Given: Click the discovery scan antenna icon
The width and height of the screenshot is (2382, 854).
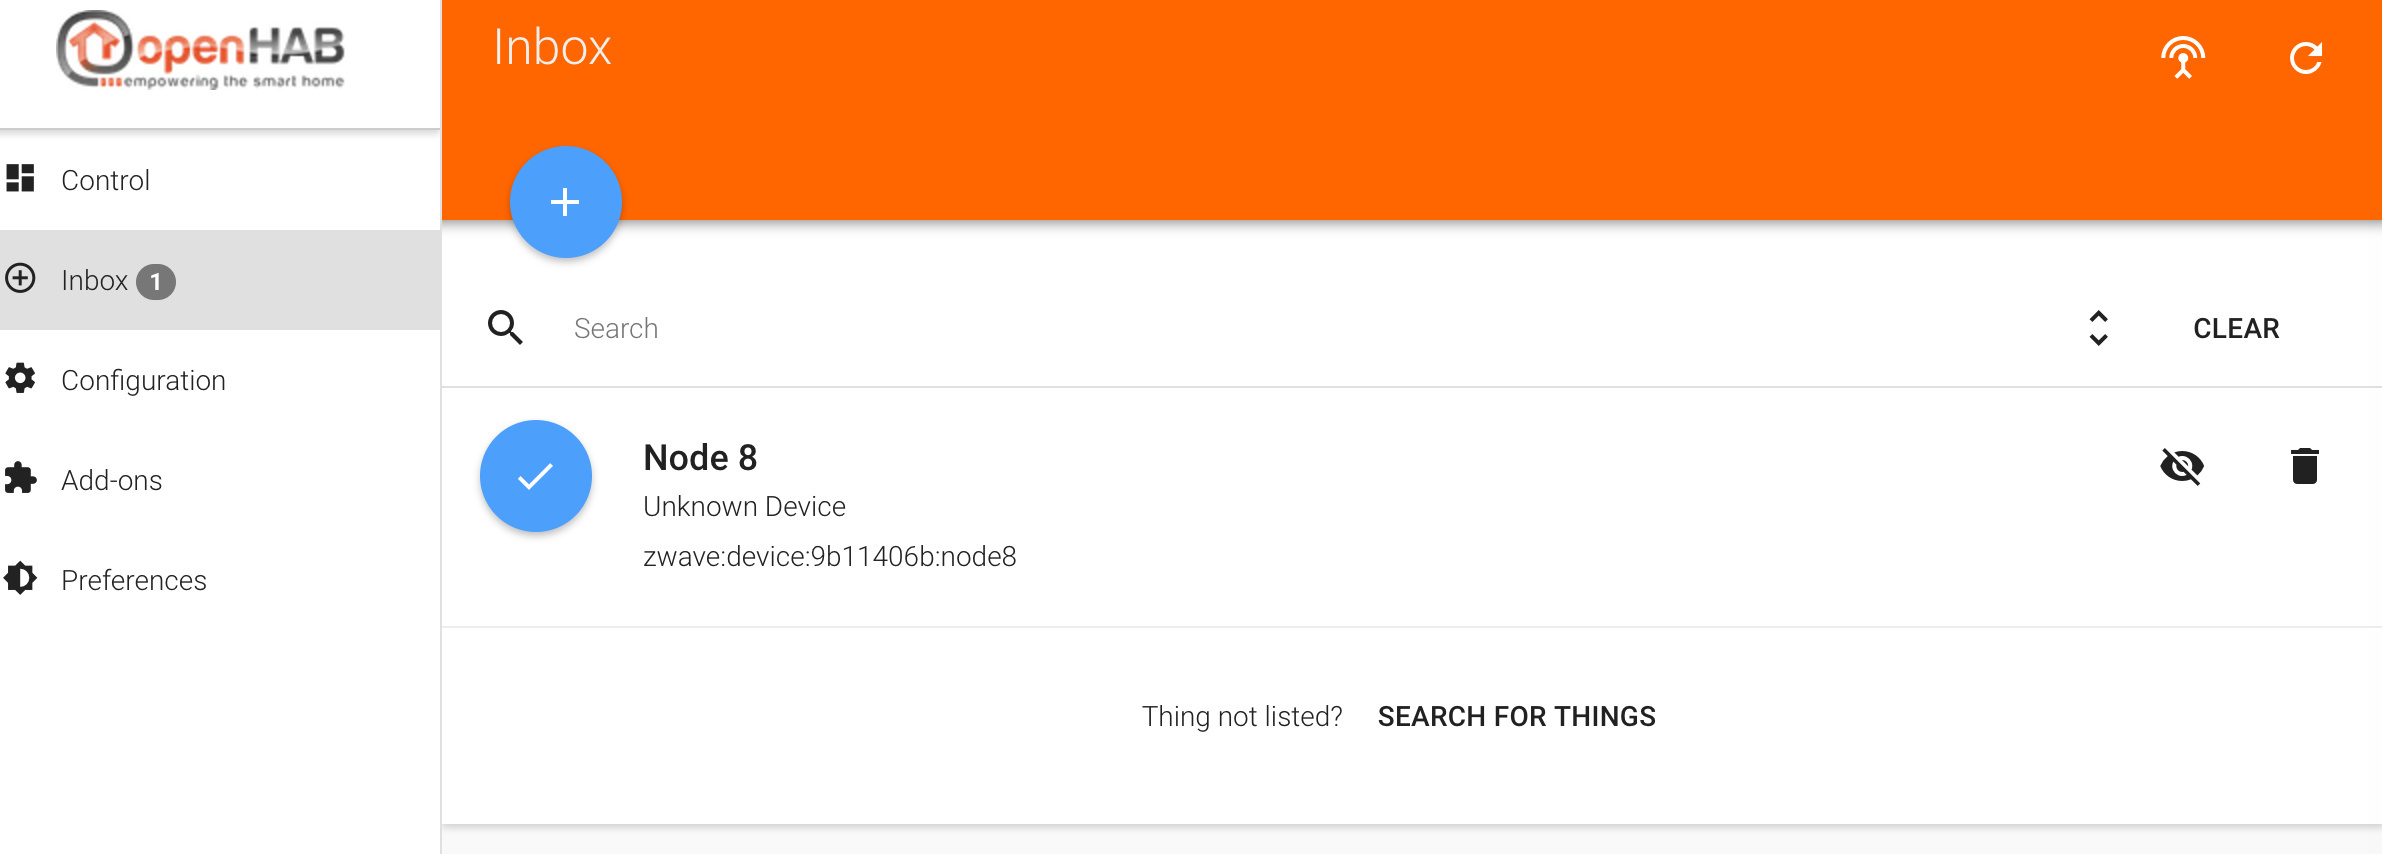Looking at the screenshot, I should coord(2182,57).
